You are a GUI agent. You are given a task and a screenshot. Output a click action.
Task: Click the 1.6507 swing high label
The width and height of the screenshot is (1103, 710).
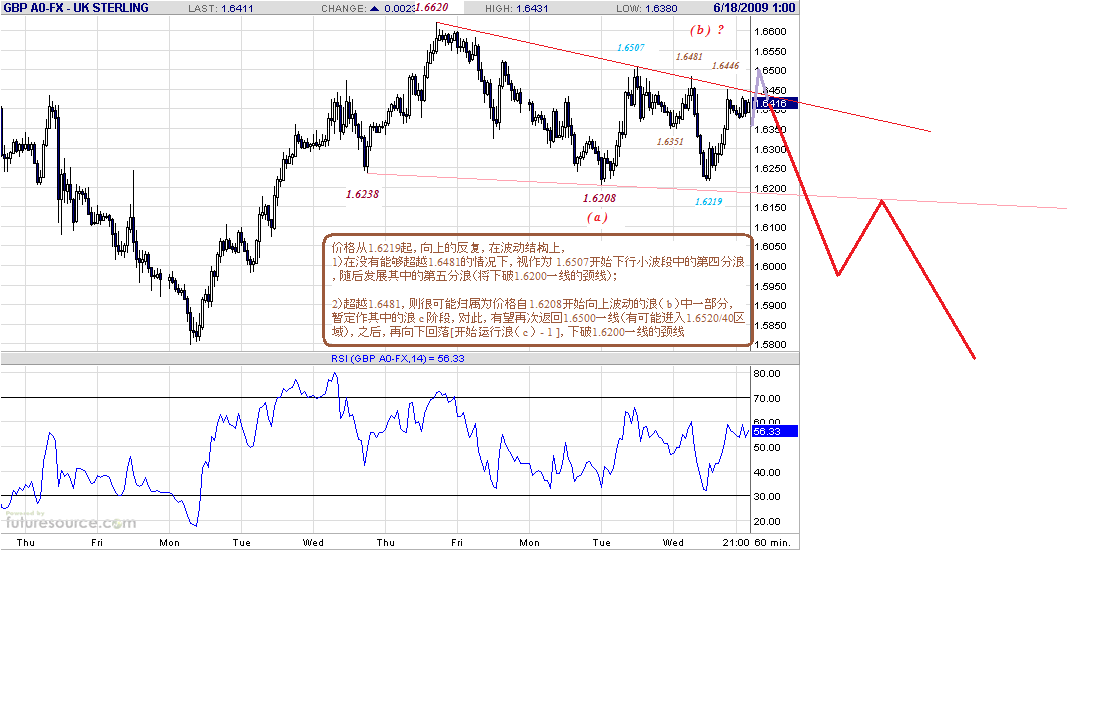630,48
